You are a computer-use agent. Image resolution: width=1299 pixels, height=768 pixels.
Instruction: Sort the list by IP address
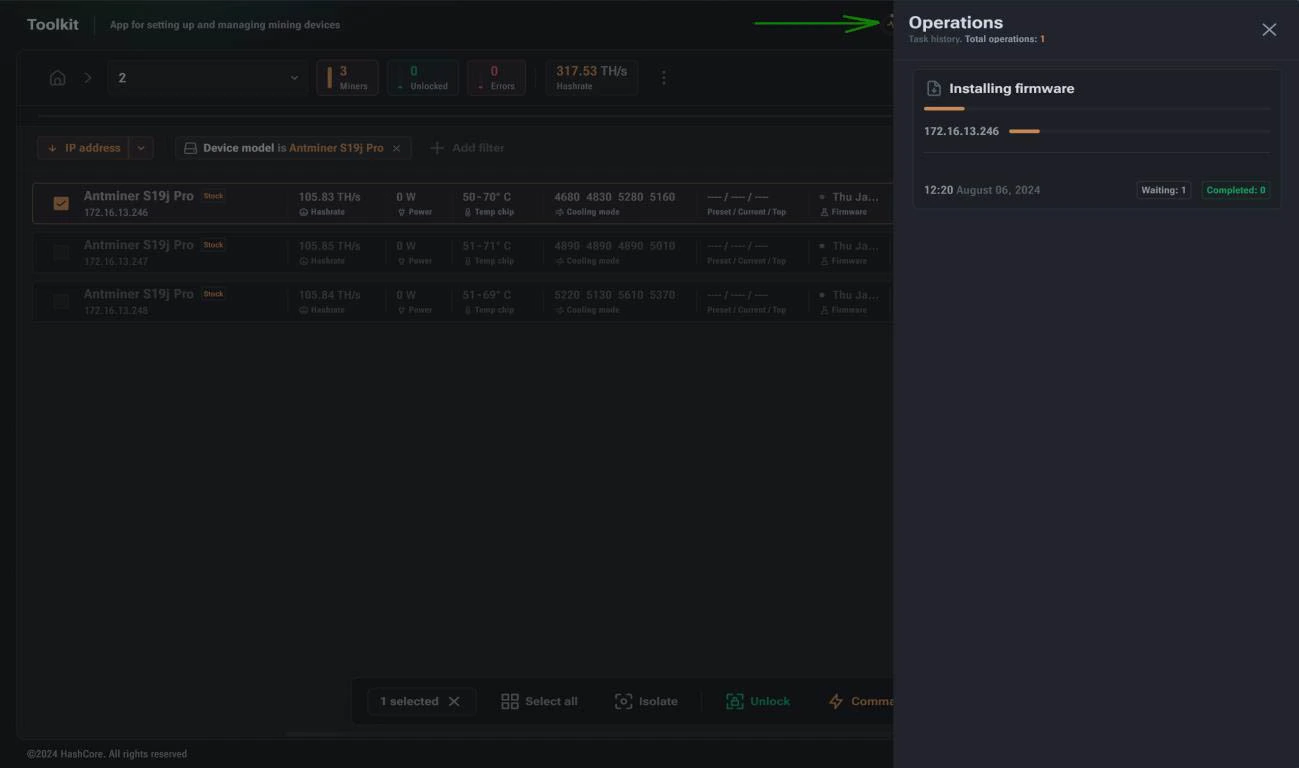(x=83, y=148)
